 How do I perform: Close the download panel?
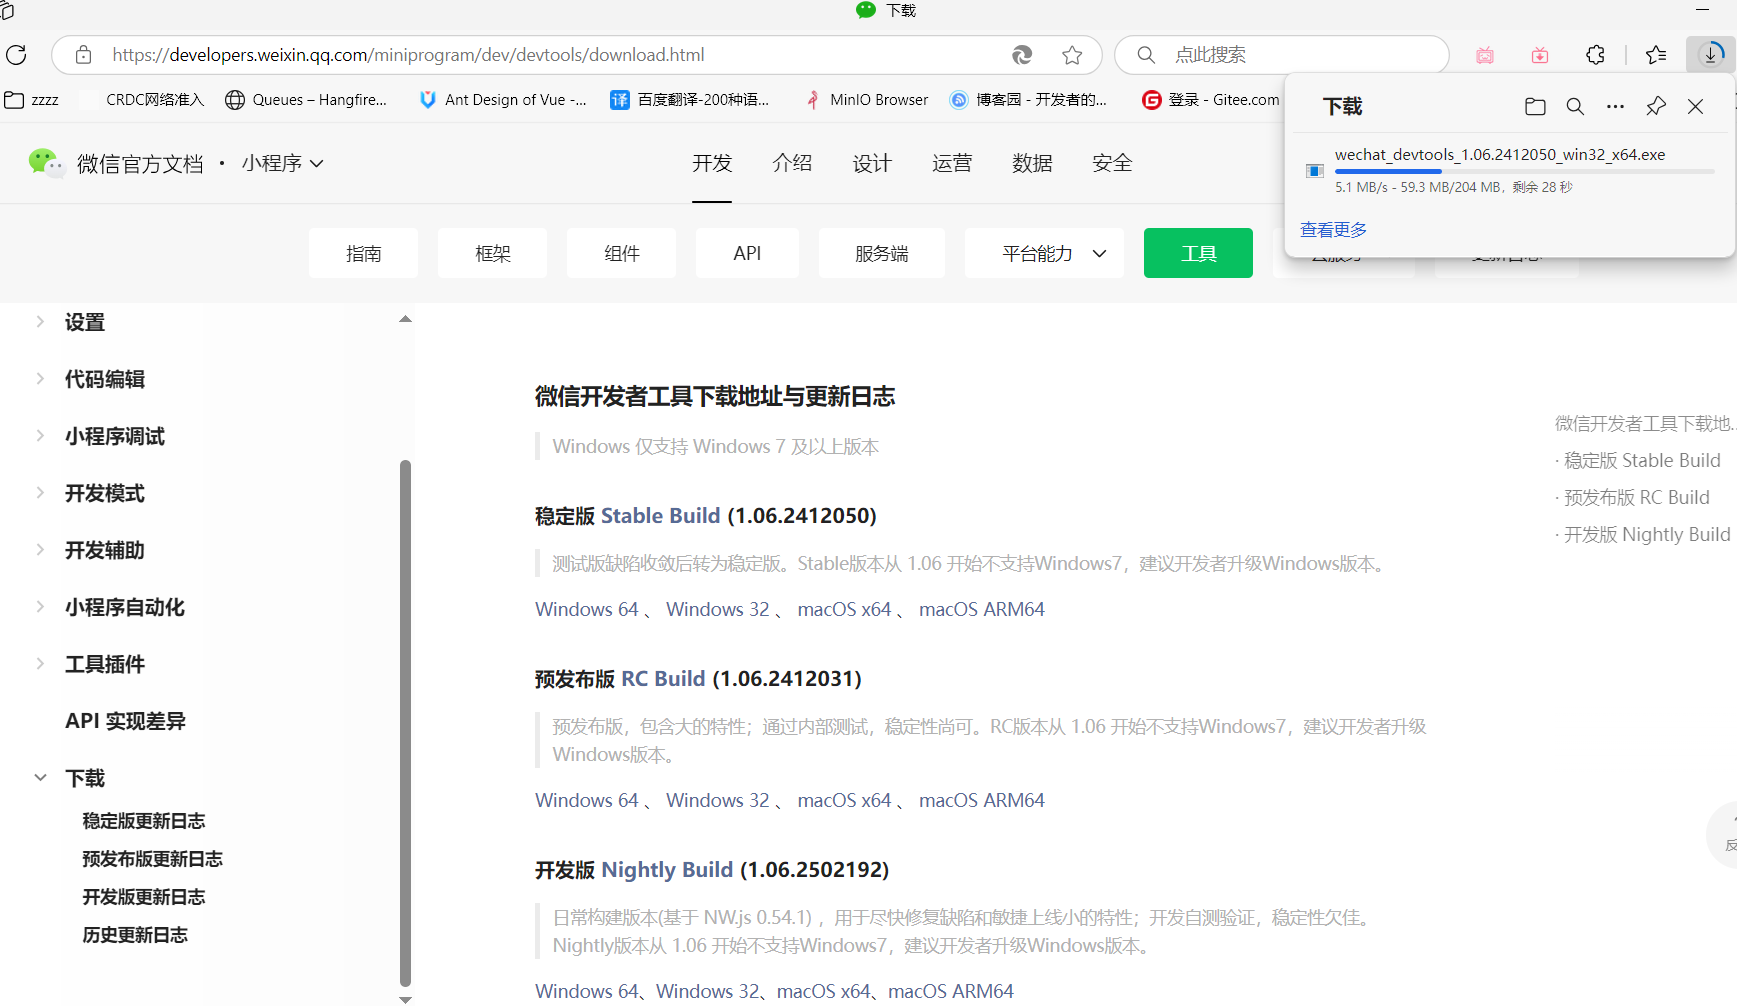[1695, 106]
